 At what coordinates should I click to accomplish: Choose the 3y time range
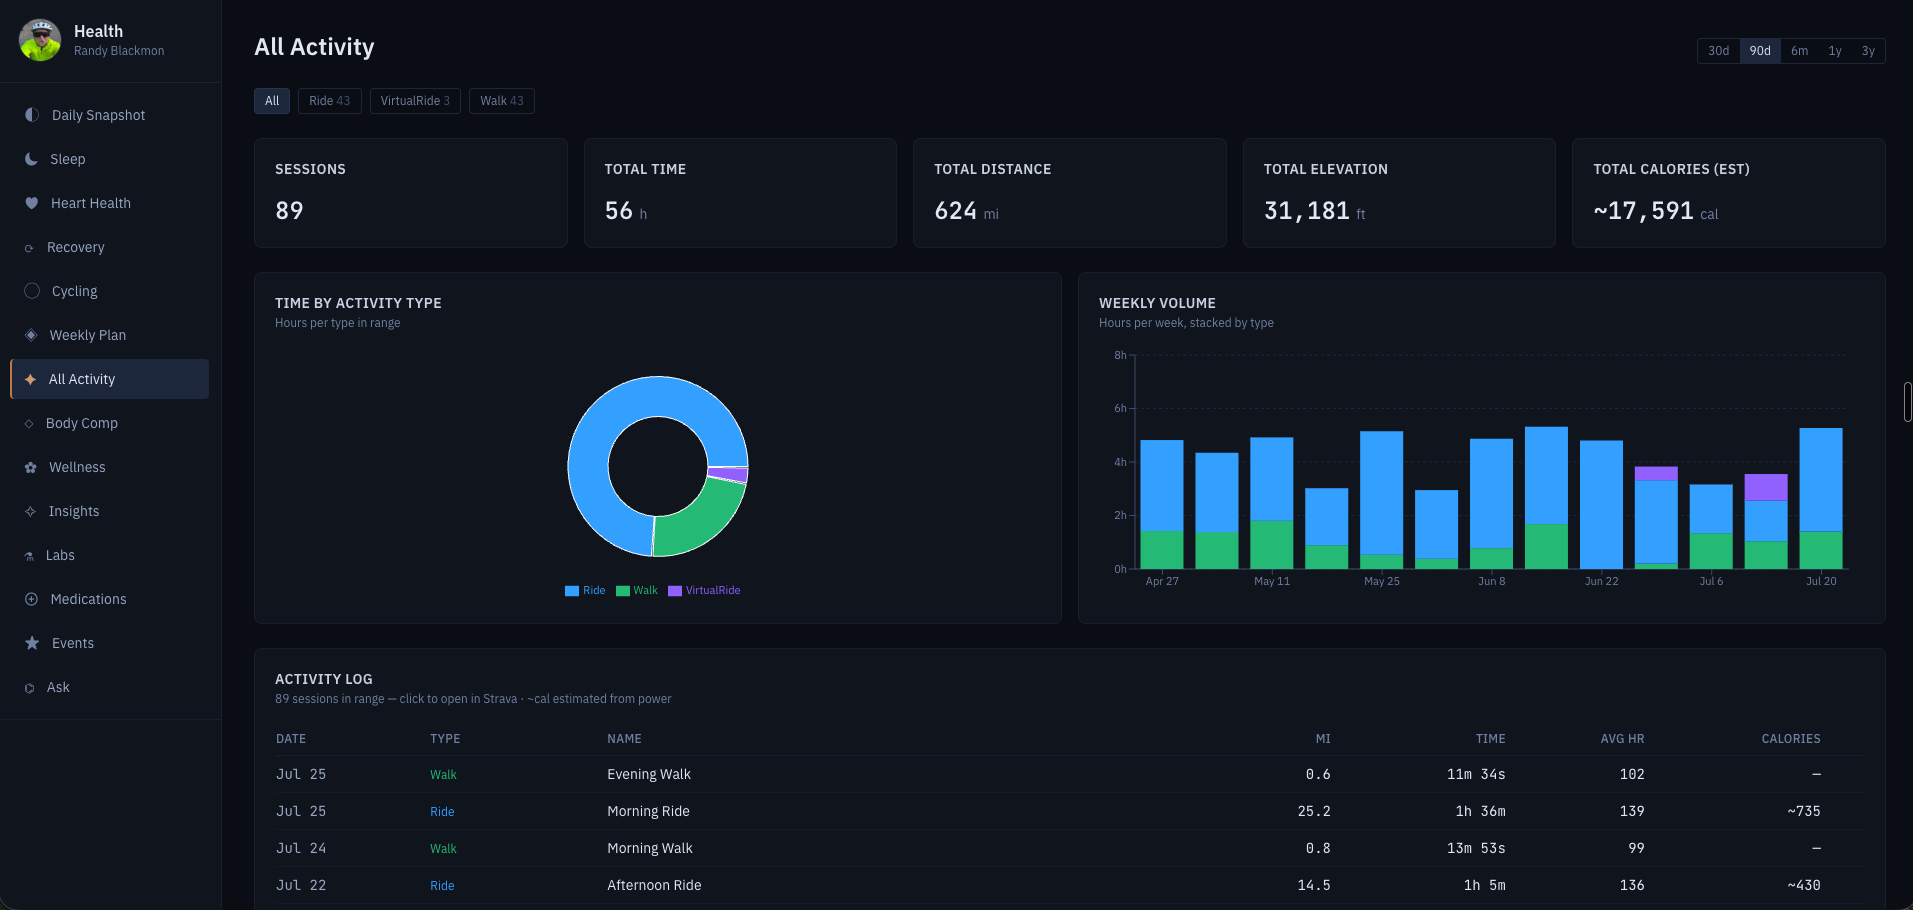click(x=1868, y=51)
